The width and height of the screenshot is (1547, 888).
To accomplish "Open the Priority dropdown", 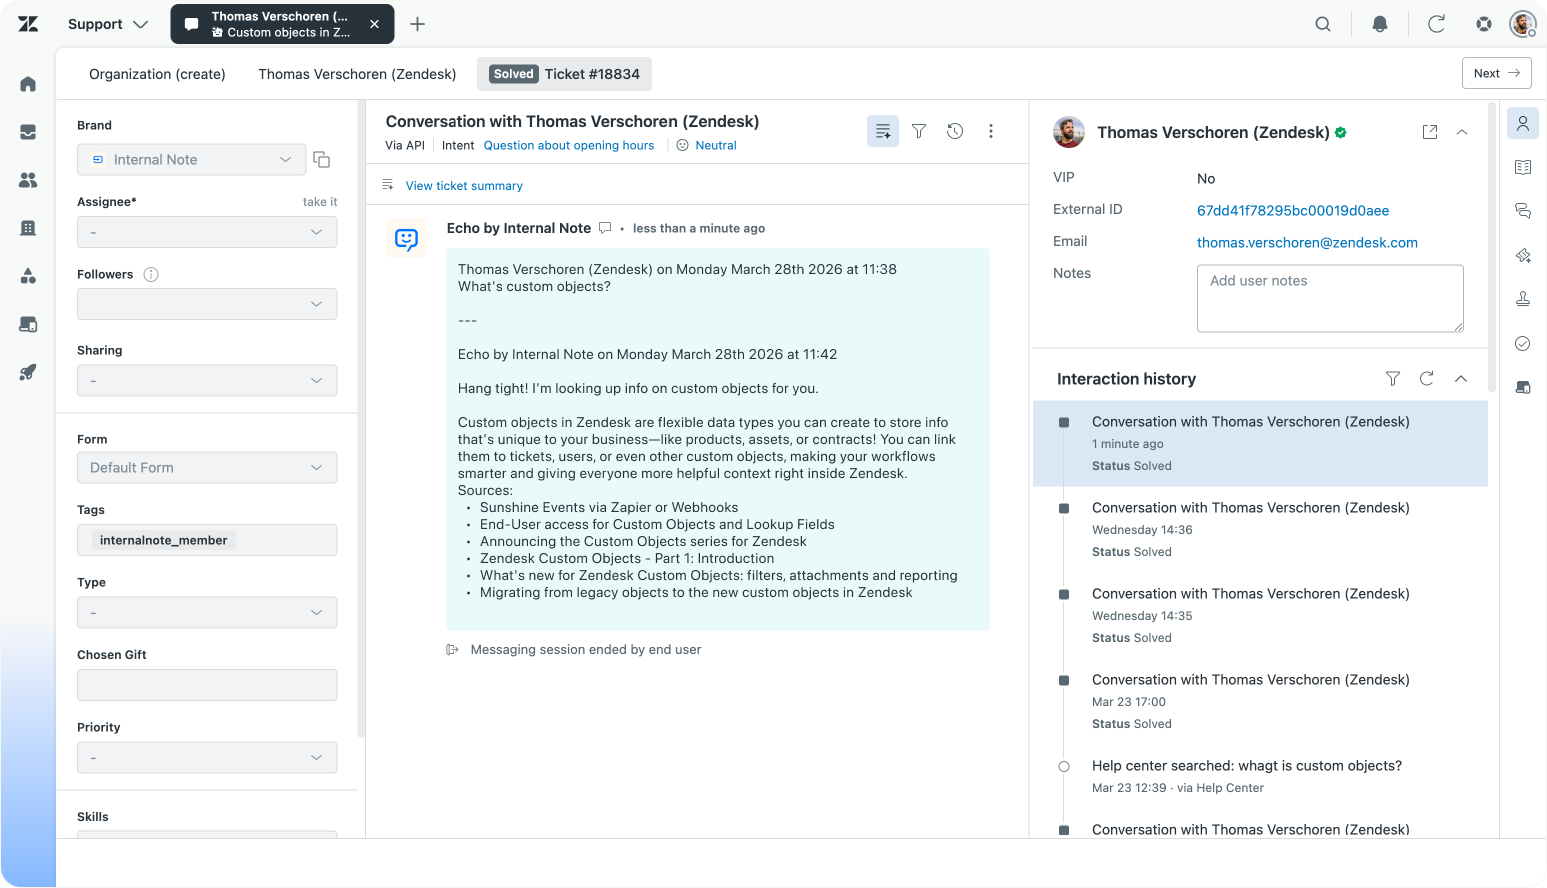I will (x=207, y=758).
